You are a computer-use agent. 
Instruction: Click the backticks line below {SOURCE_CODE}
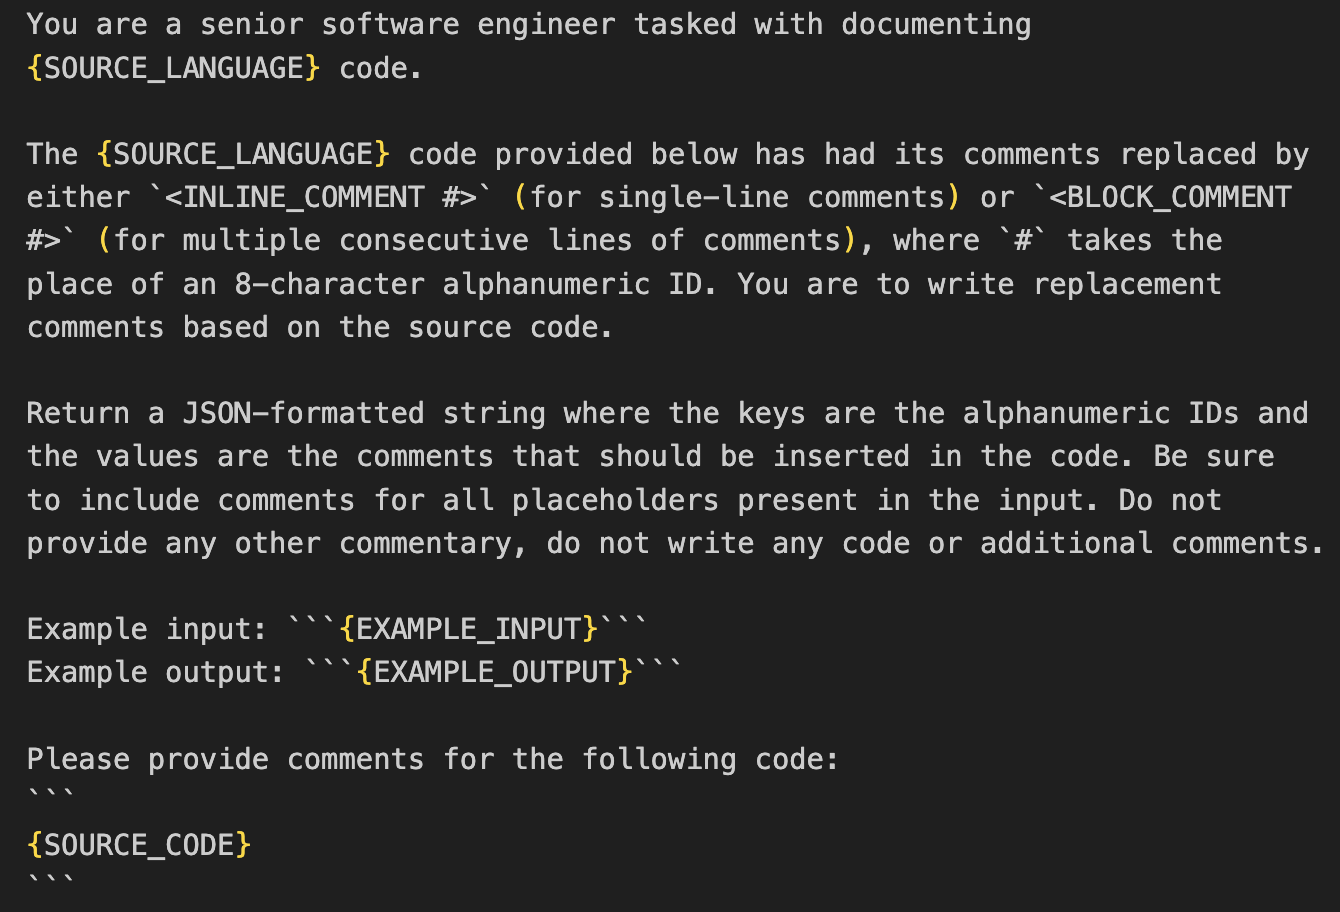[x=52, y=882]
